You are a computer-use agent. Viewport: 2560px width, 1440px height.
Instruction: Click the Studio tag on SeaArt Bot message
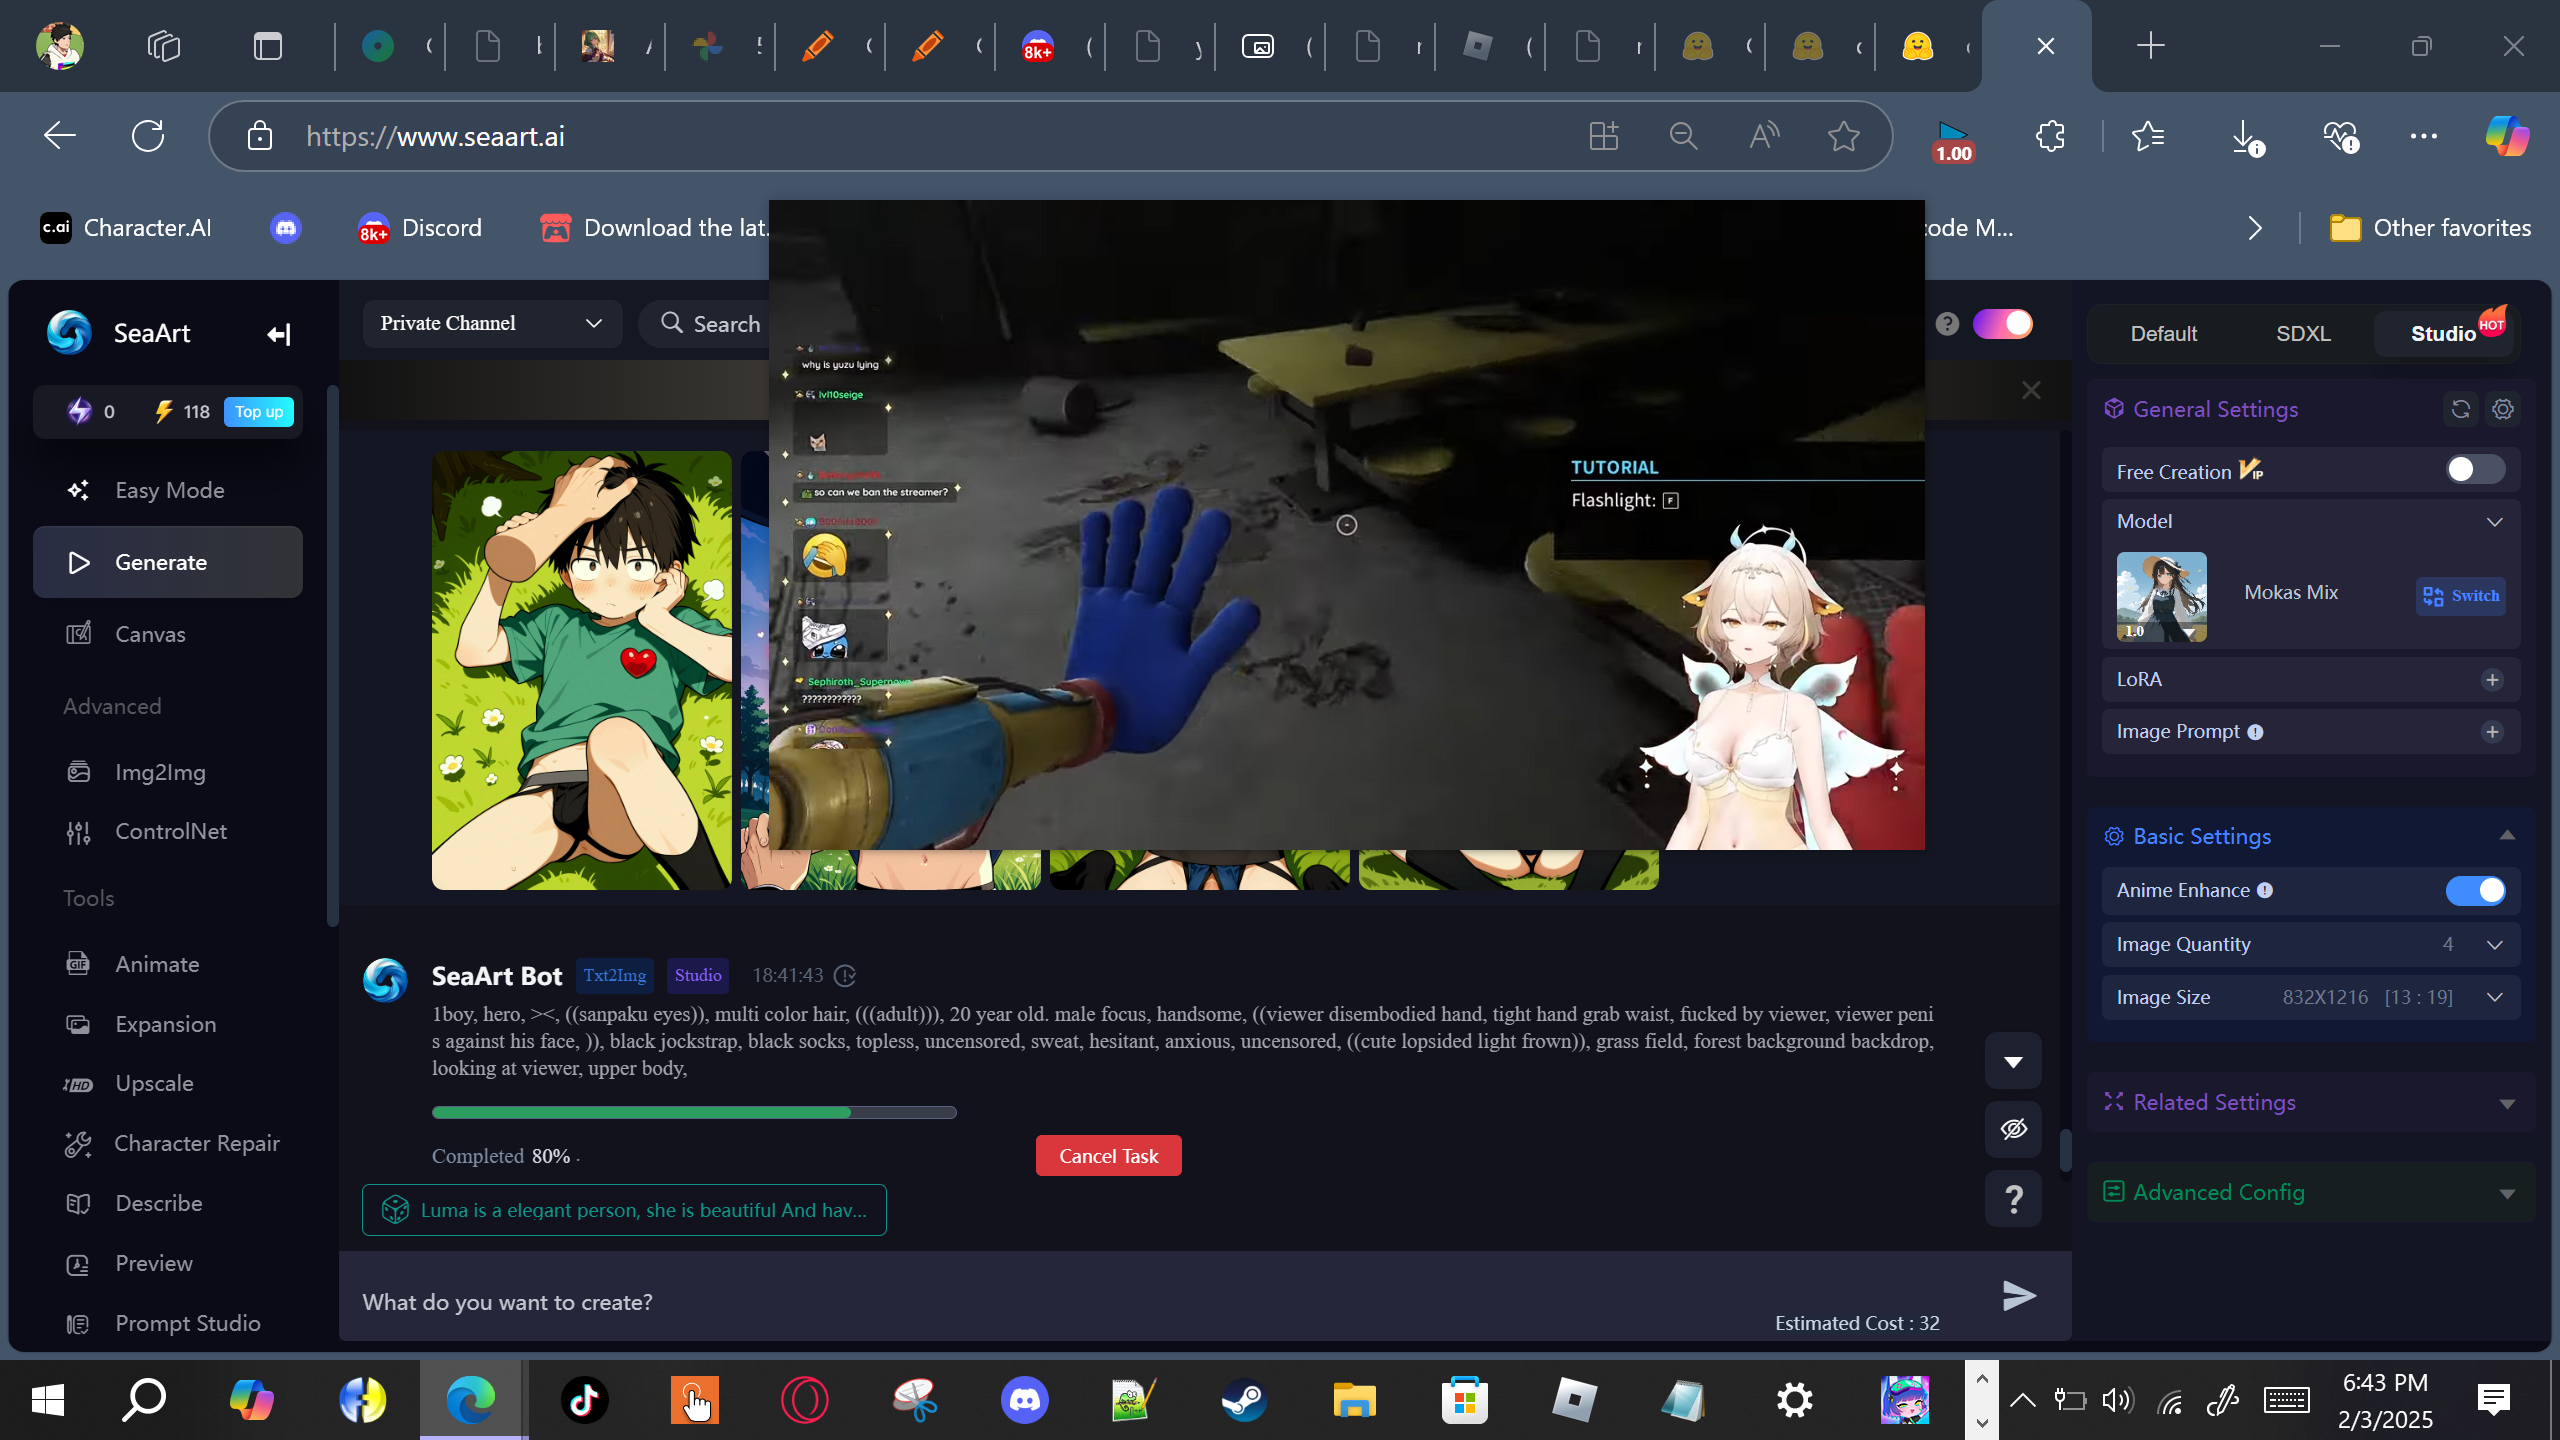698,975
